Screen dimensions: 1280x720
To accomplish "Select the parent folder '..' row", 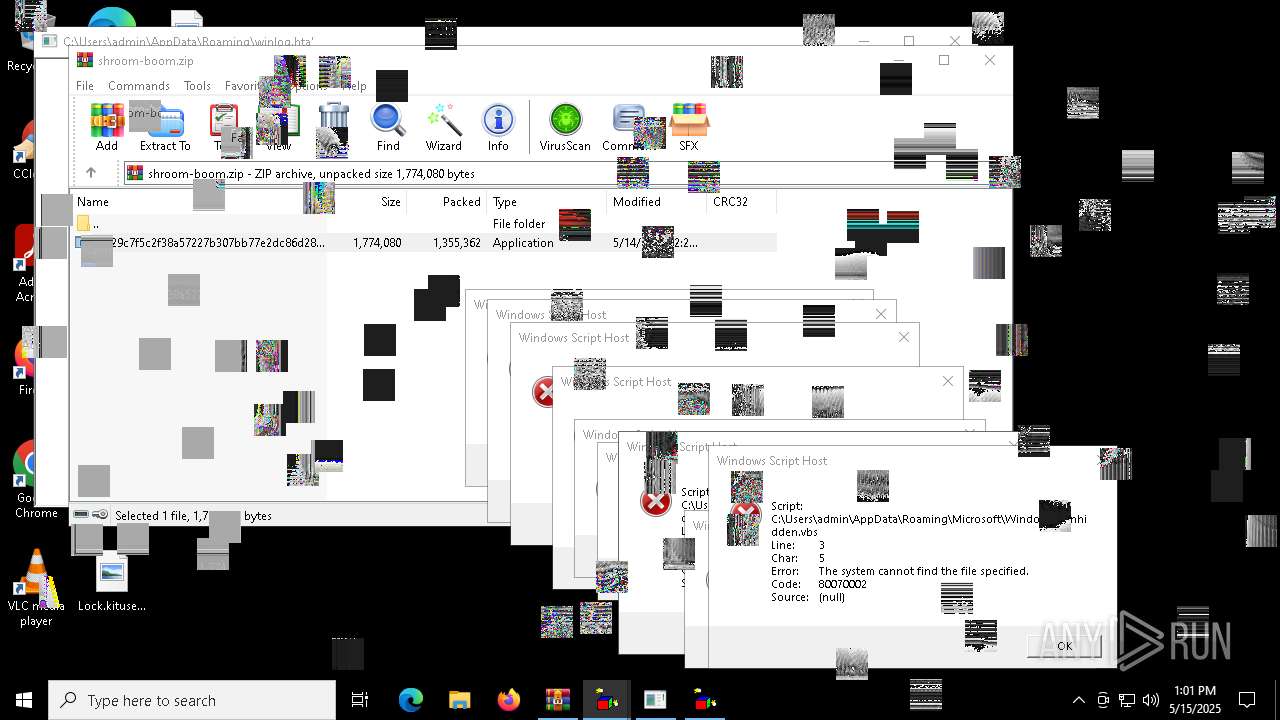I will (425, 224).
